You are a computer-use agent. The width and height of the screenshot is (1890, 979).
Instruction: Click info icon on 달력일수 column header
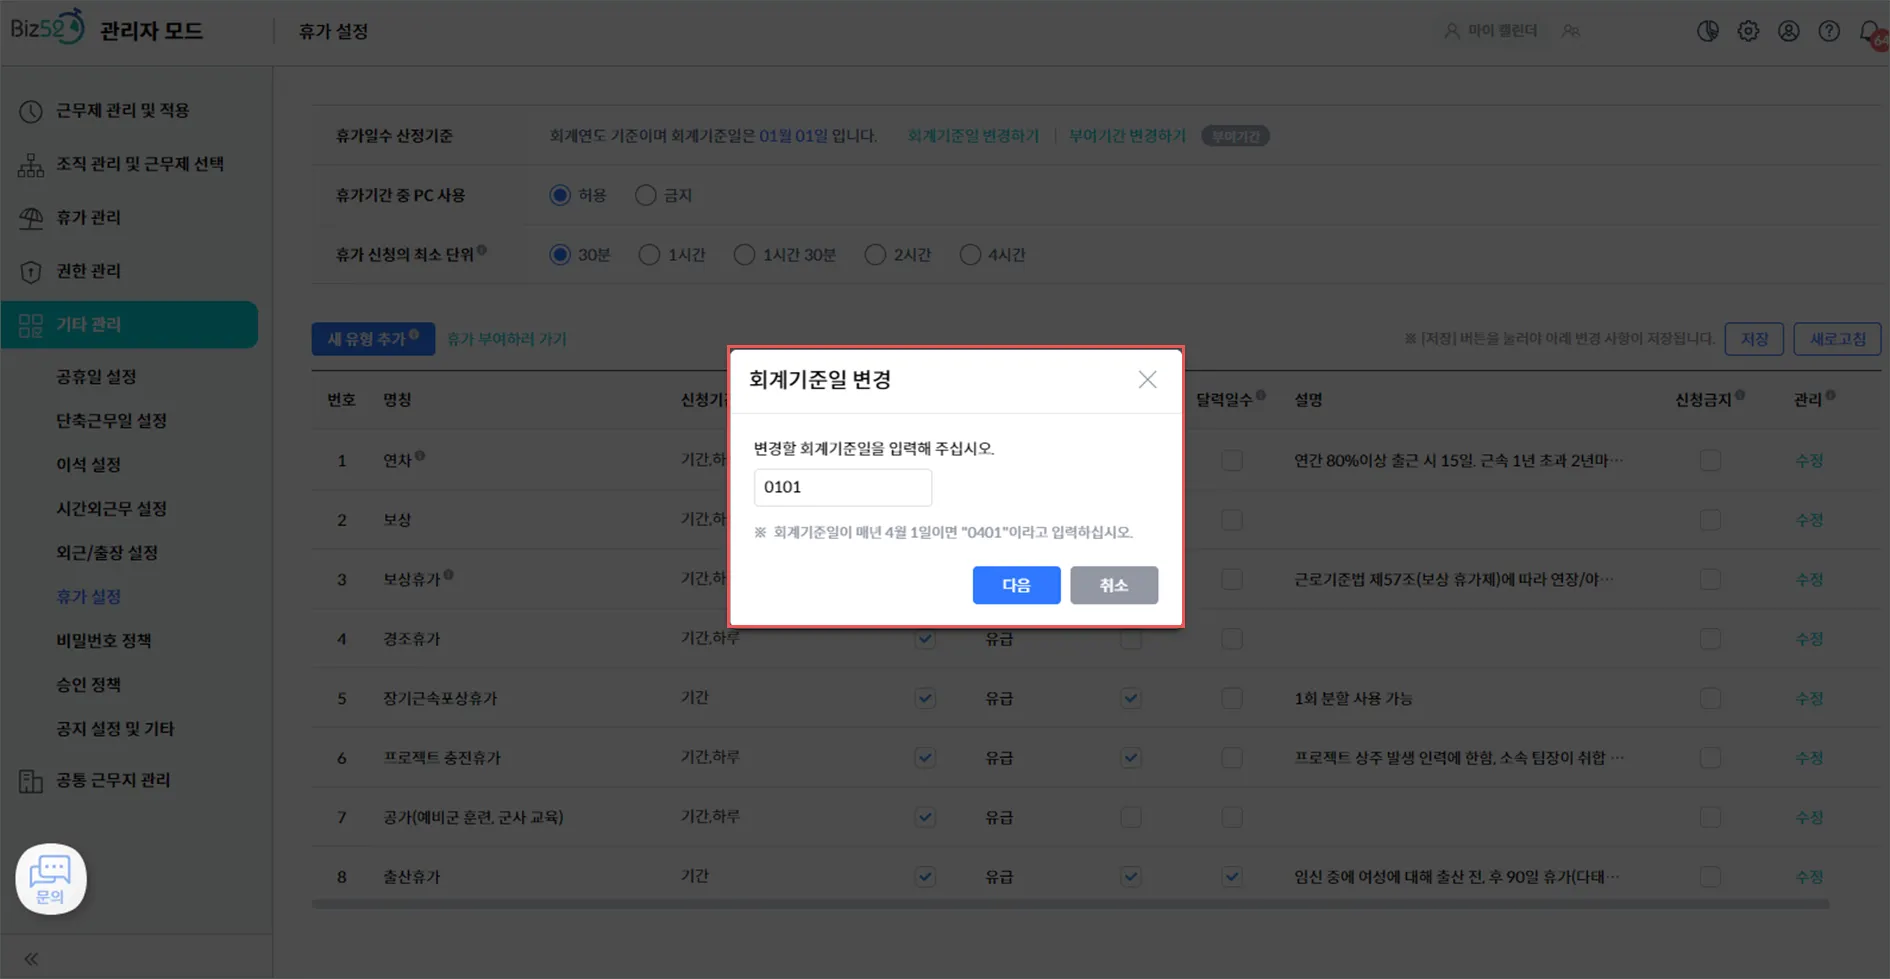(x=1261, y=395)
